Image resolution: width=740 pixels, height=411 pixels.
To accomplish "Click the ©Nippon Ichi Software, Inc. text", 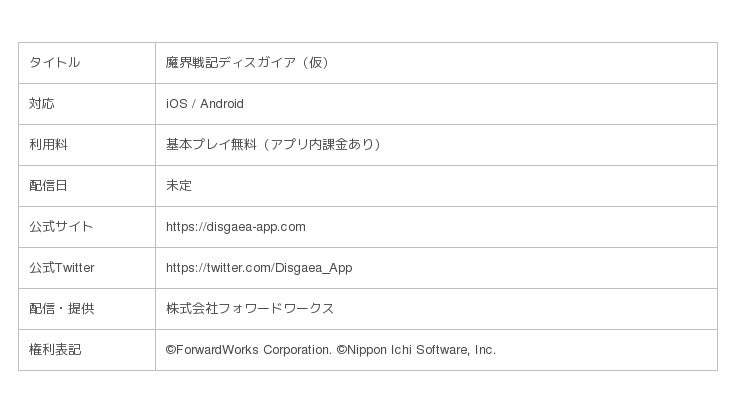I will (416, 350).
